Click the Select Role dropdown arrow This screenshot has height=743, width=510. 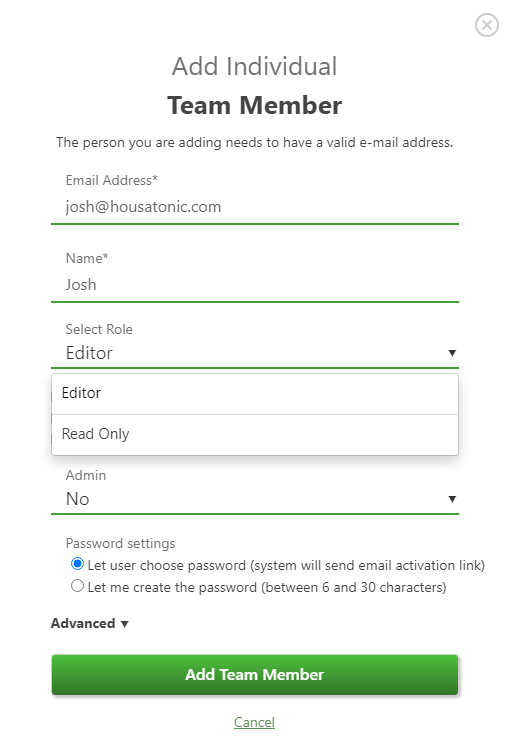click(452, 353)
